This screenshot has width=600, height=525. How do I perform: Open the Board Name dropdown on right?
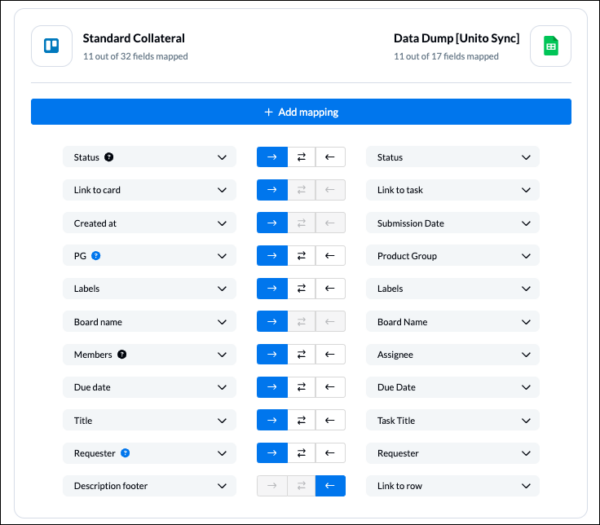[453, 321]
